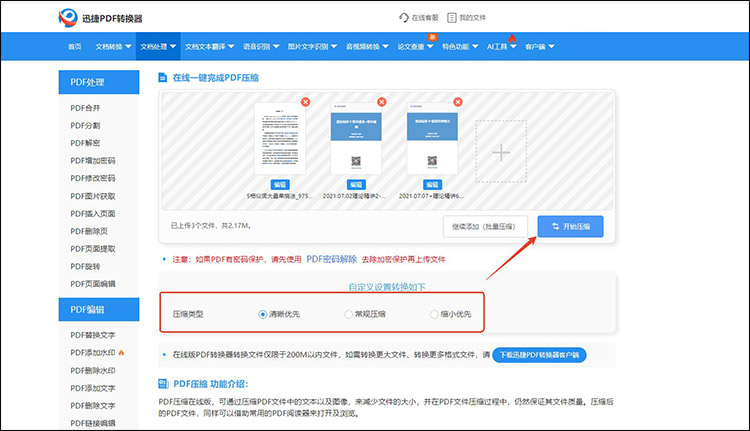Select PDF添加水印 in the sidebar
This screenshot has height=431, width=750.
coord(93,353)
